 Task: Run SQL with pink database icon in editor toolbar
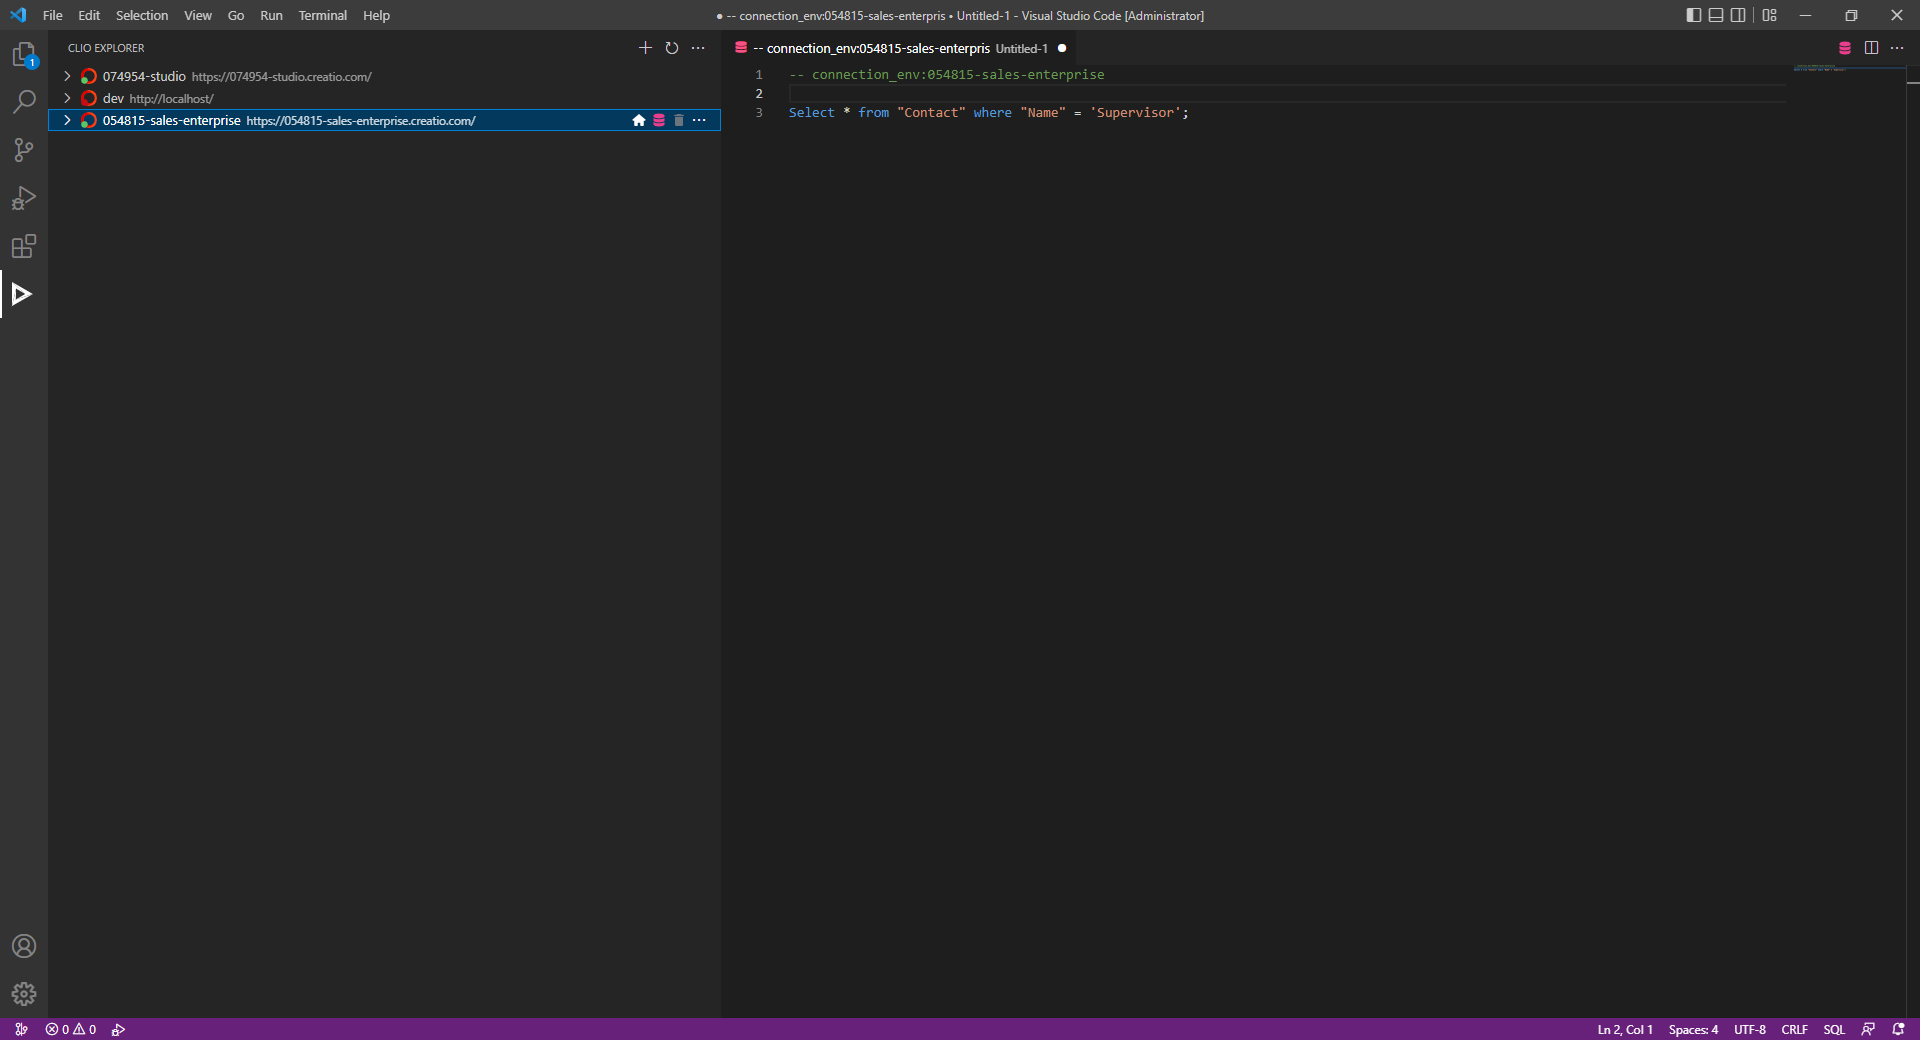click(x=1845, y=48)
